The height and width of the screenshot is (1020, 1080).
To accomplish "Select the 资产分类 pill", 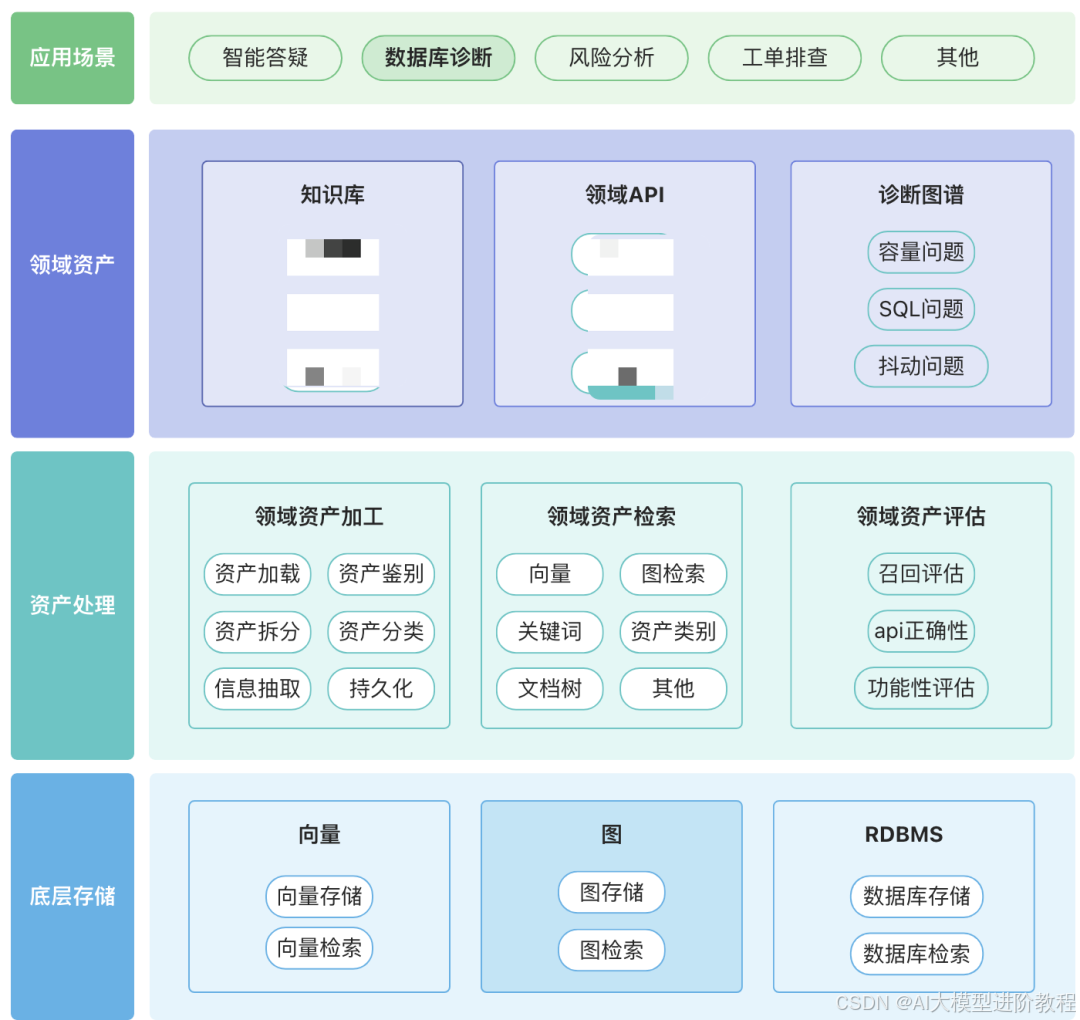I will (381, 632).
